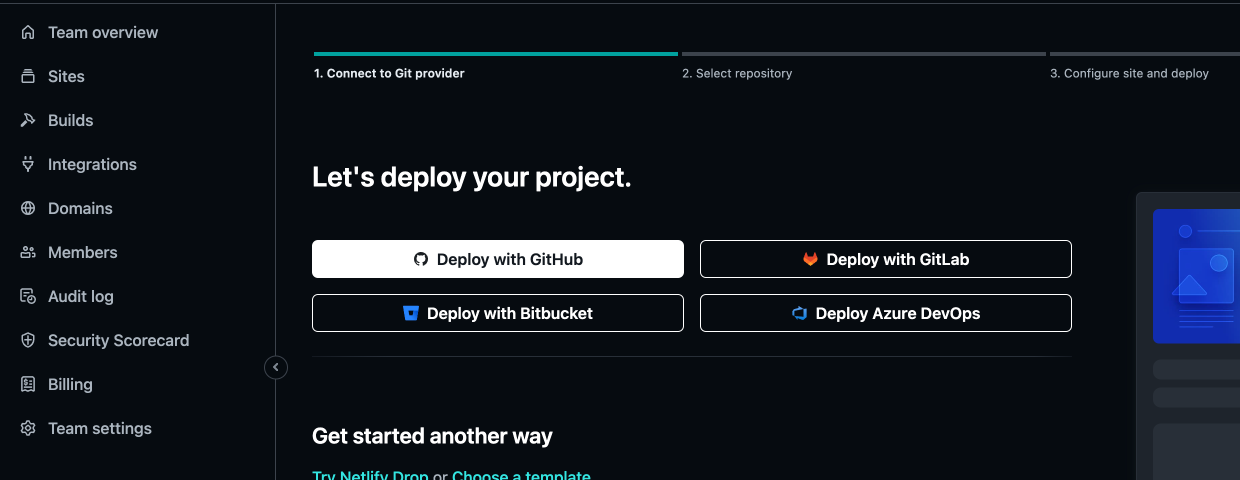This screenshot has width=1240, height=480.
Task: Click the GitHub octocat logo
Action: [x=421, y=259]
